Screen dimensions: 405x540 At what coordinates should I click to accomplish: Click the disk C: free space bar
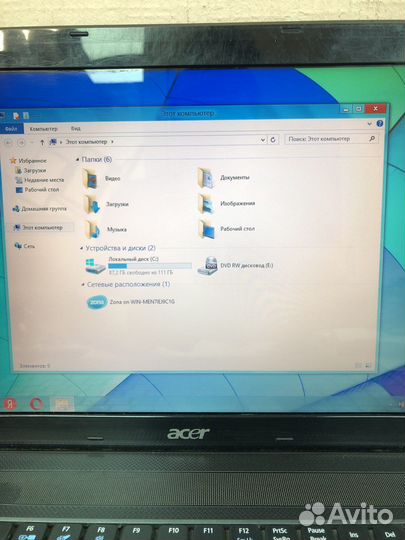coord(150,266)
